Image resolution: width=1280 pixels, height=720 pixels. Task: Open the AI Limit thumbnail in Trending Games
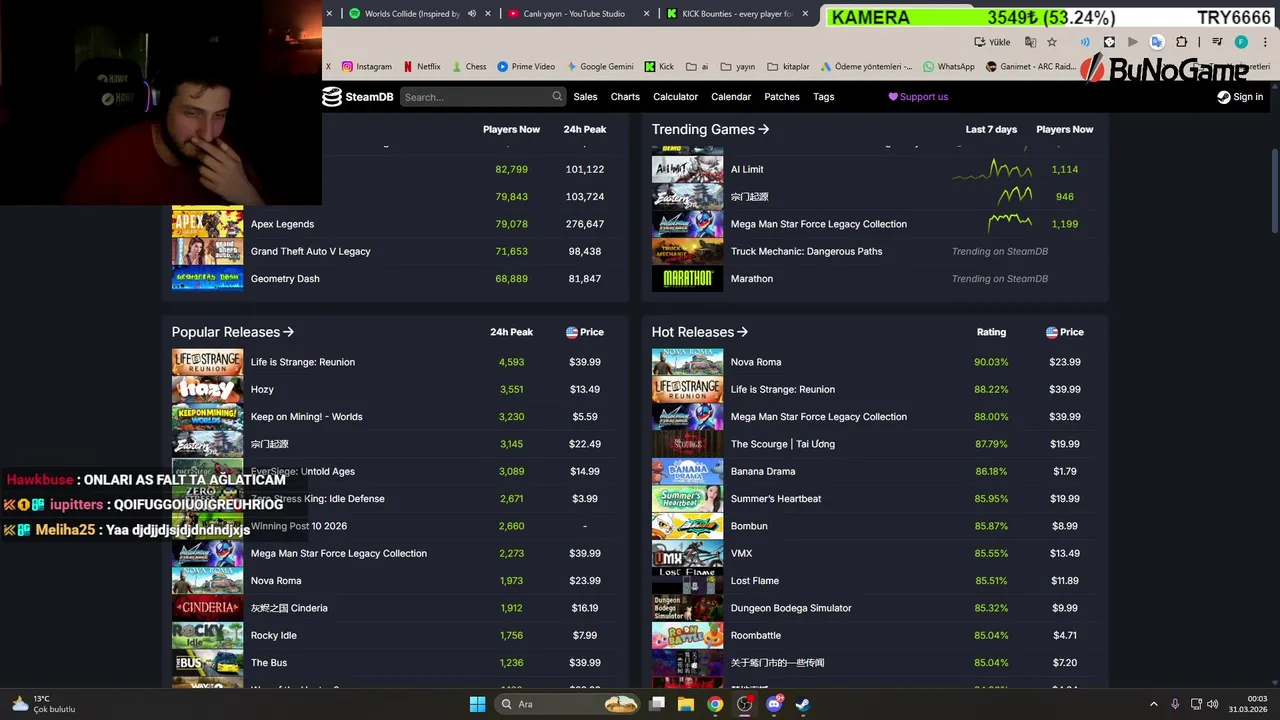click(x=687, y=169)
